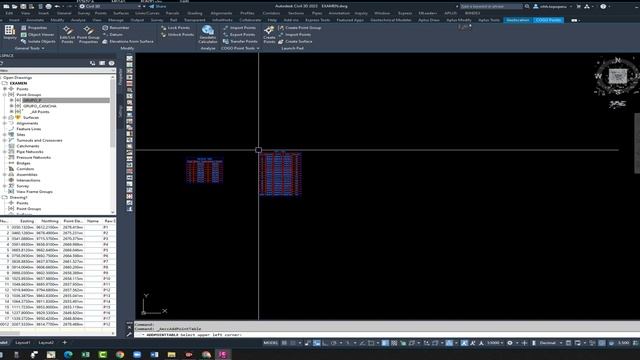Click the Create Points icon
640x360 pixels.
[269, 34]
